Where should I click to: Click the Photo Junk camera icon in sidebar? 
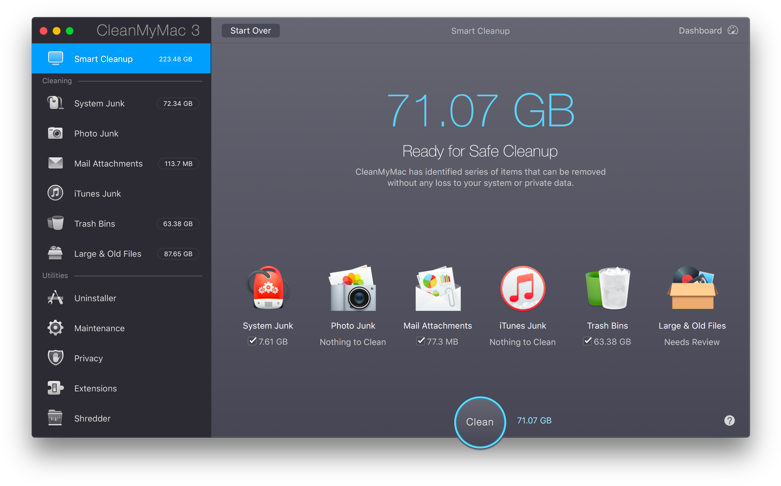55,133
